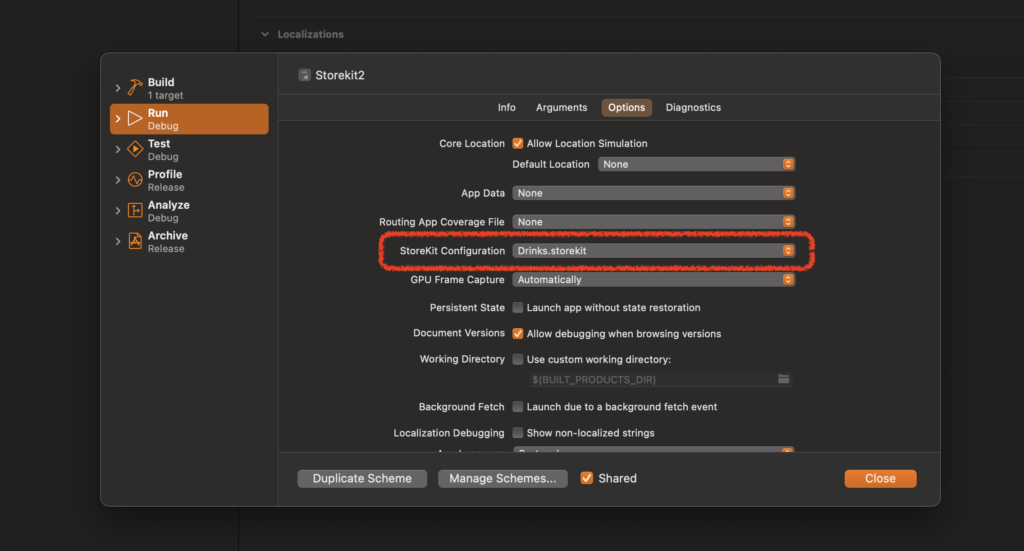This screenshot has width=1024, height=551.
Task: Click the Duplicate Scheme button
Action: [x=362, y=478]
